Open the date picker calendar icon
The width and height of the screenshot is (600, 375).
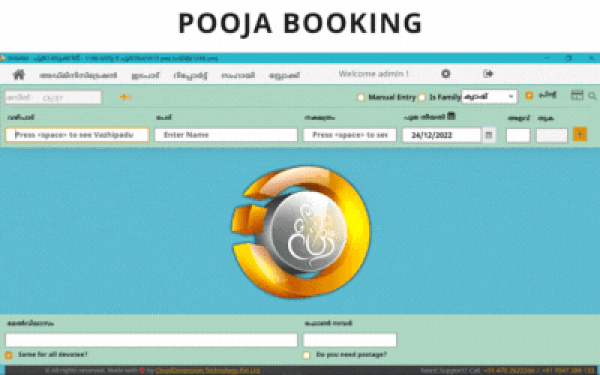(x=489, y=135)
